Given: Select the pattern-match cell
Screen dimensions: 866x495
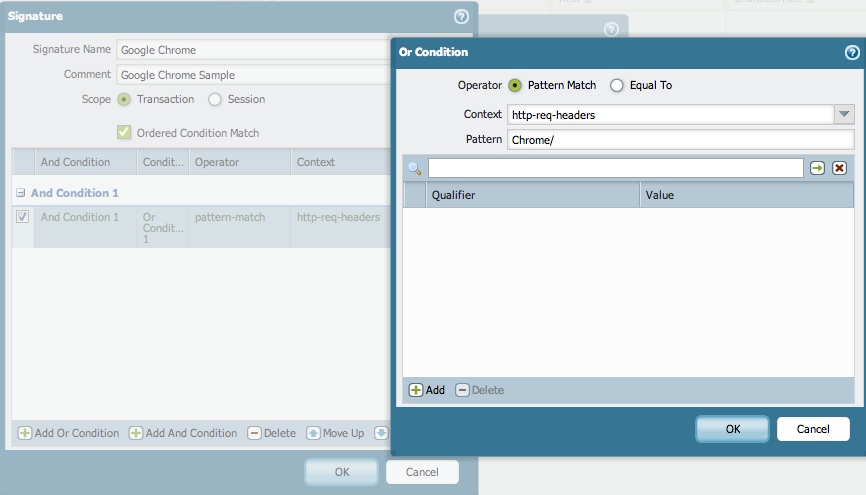Looking at the screenshot, I should (x=240, y=227).
